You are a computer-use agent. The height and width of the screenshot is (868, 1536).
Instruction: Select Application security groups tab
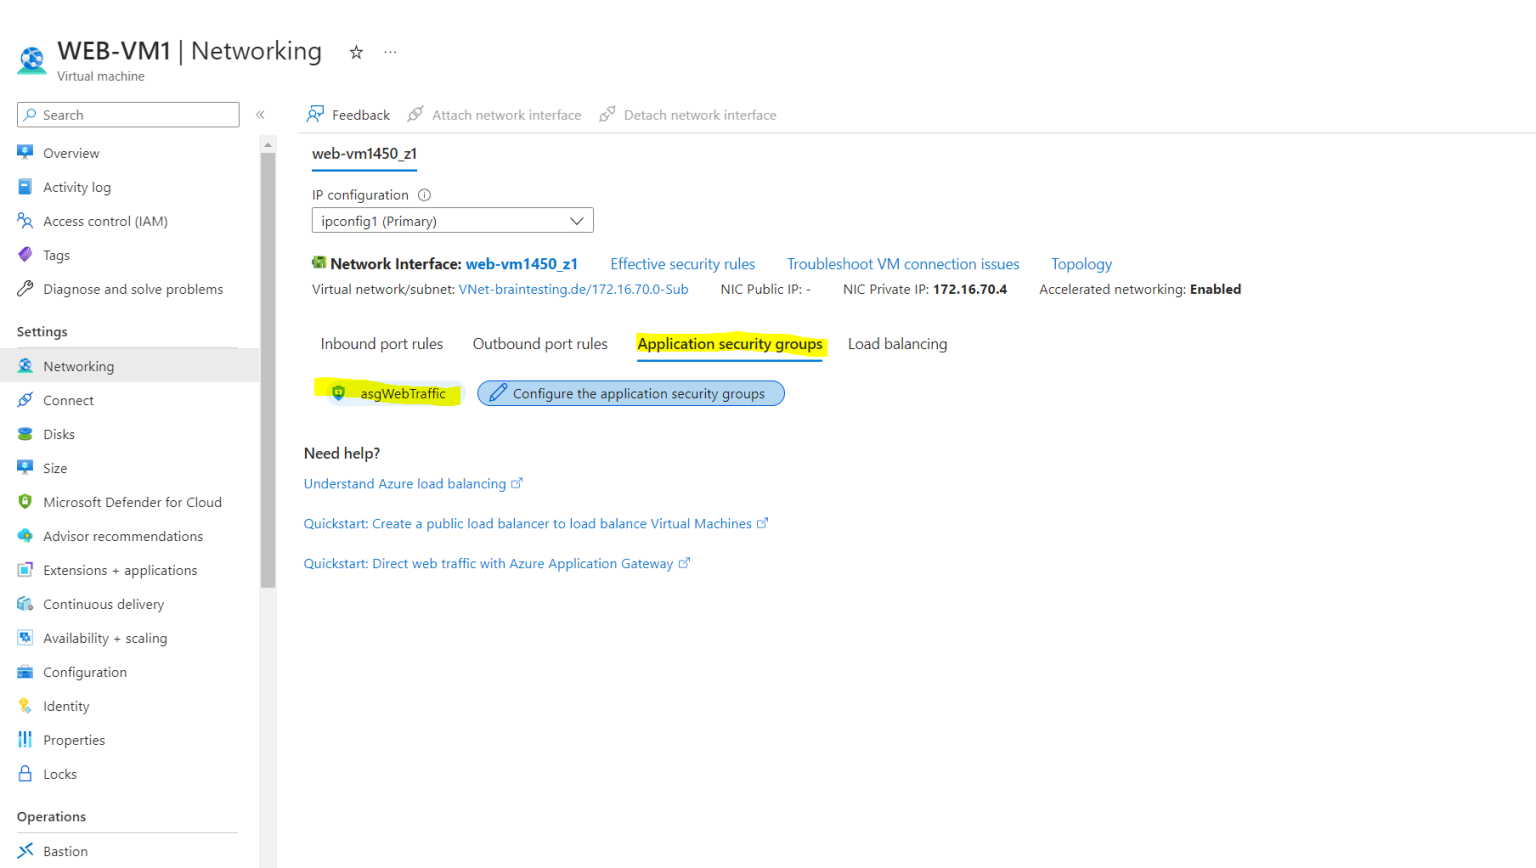click(730, 344)
